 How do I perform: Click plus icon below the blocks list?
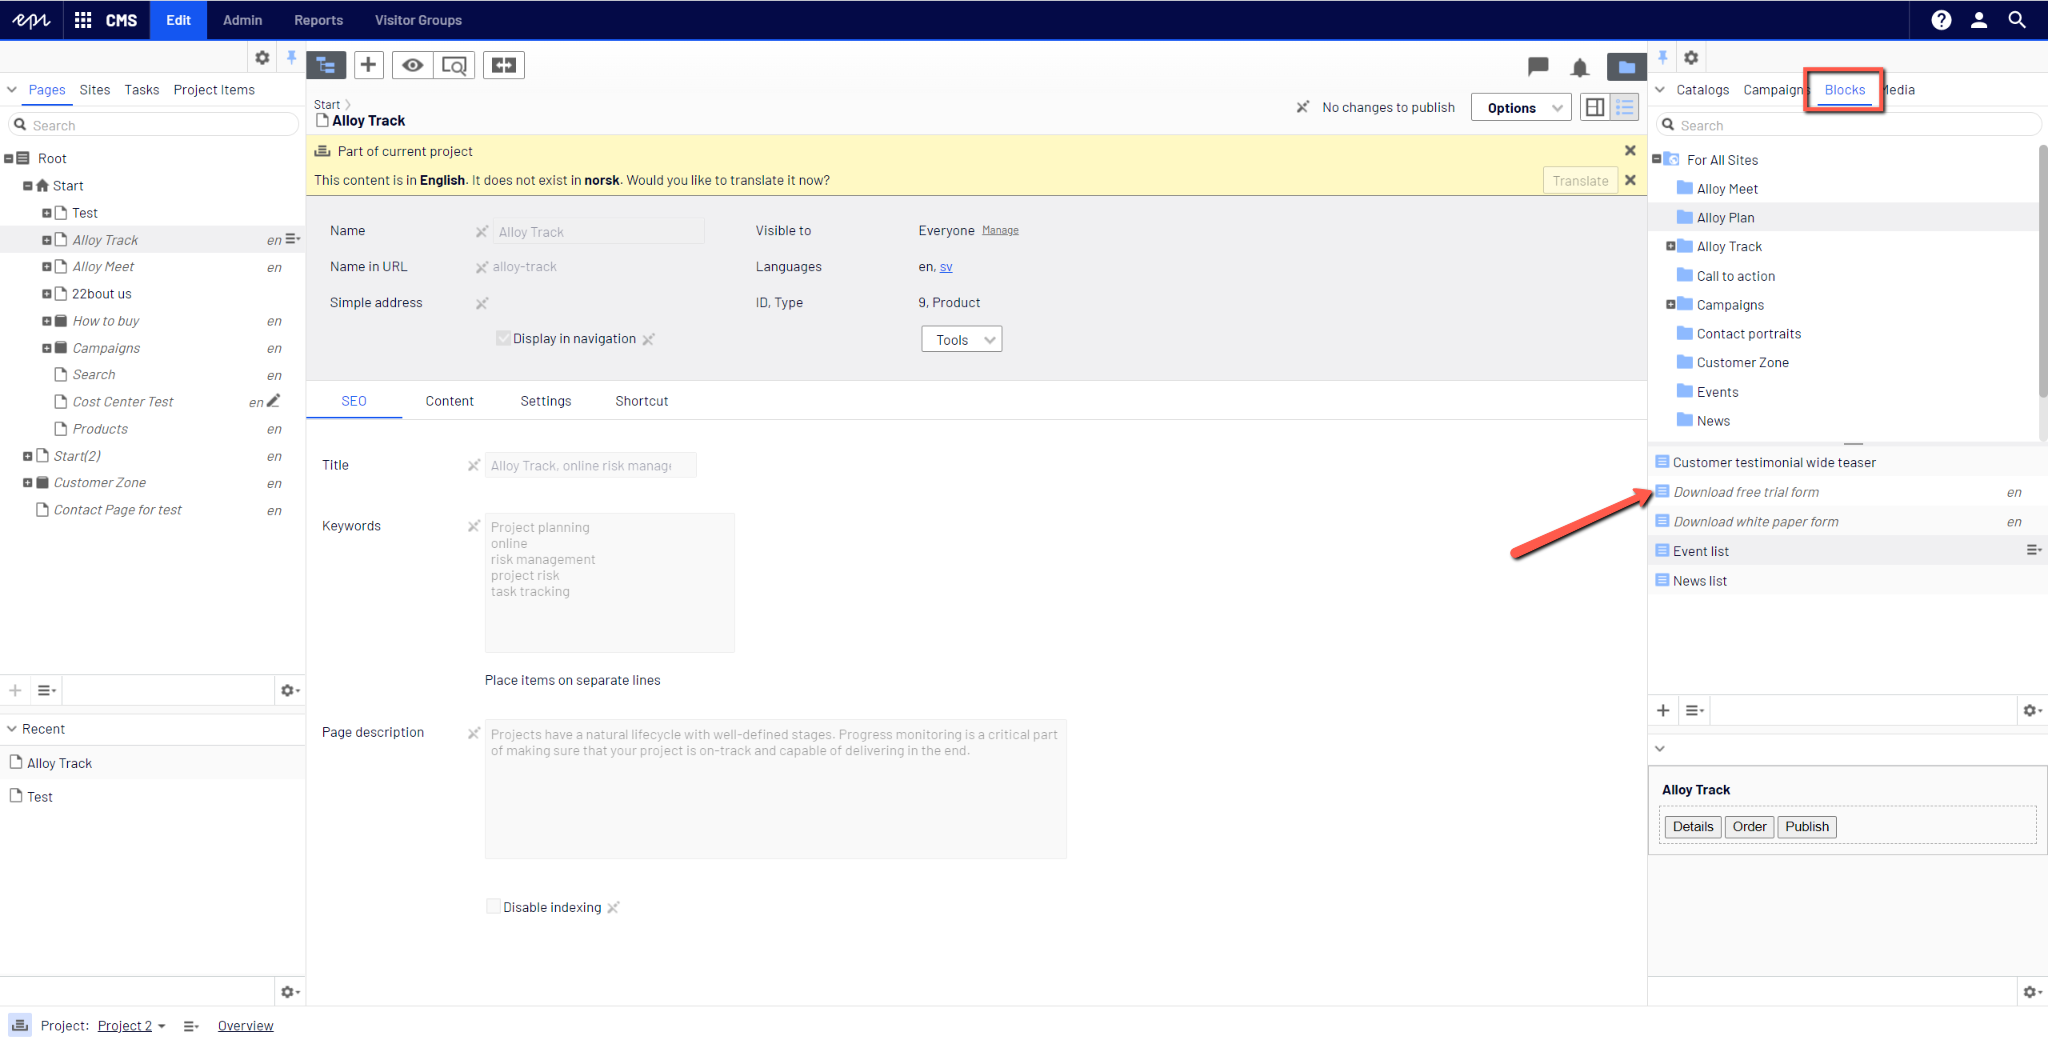[1663, 710]
